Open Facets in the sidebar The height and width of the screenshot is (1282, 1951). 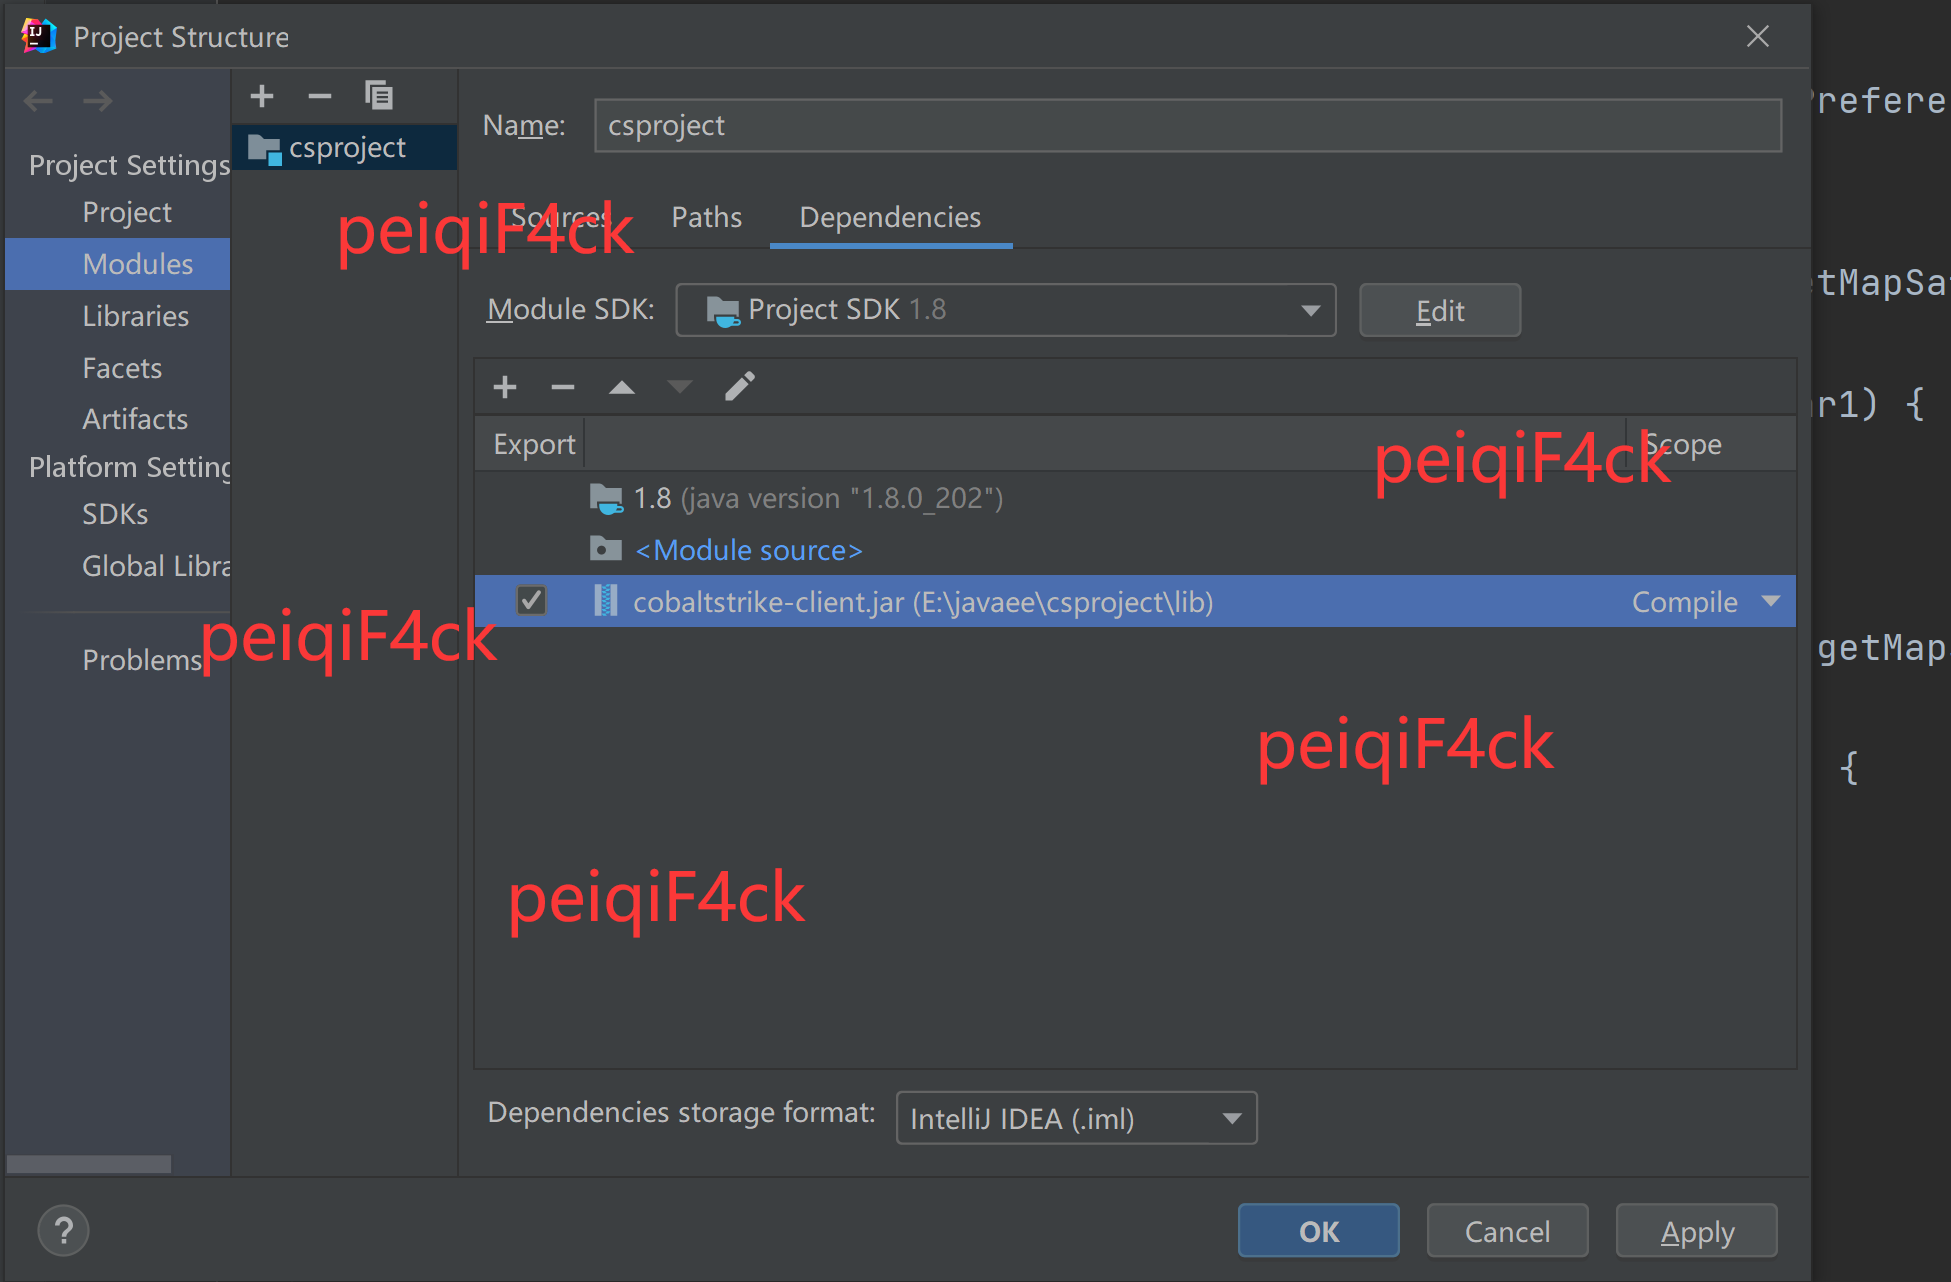122,368
